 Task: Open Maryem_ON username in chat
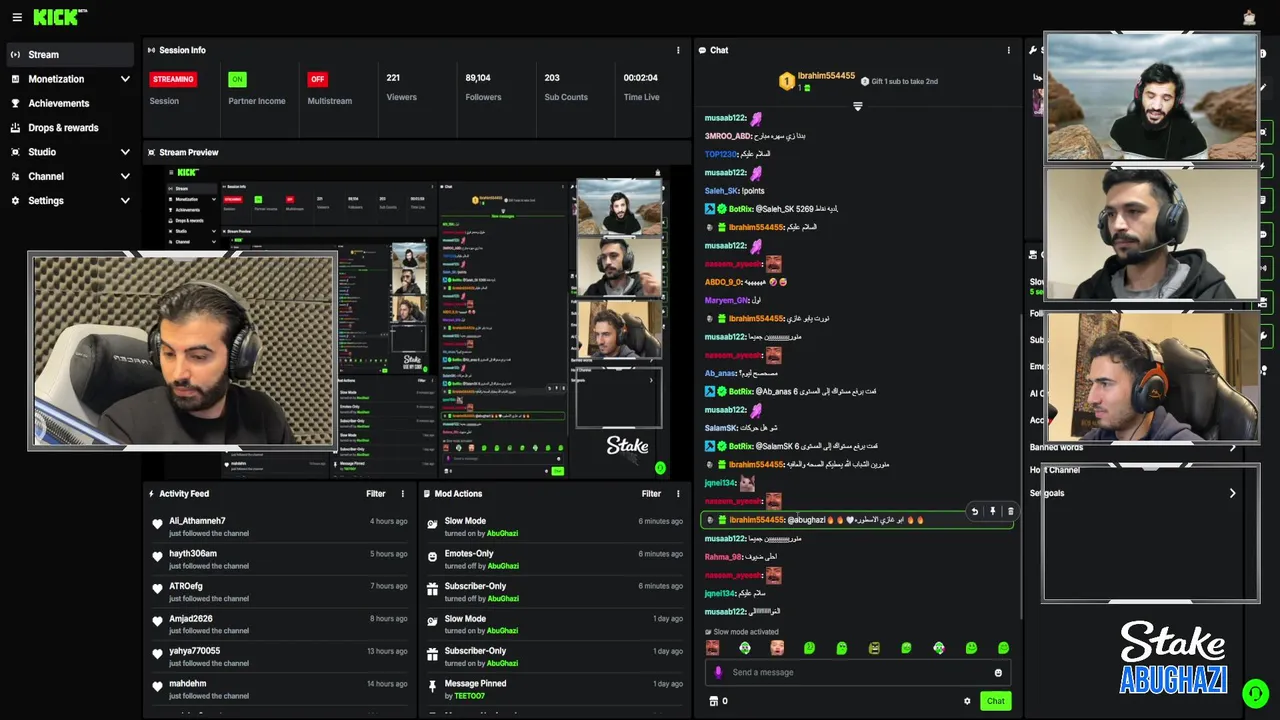tap(726, 300)
